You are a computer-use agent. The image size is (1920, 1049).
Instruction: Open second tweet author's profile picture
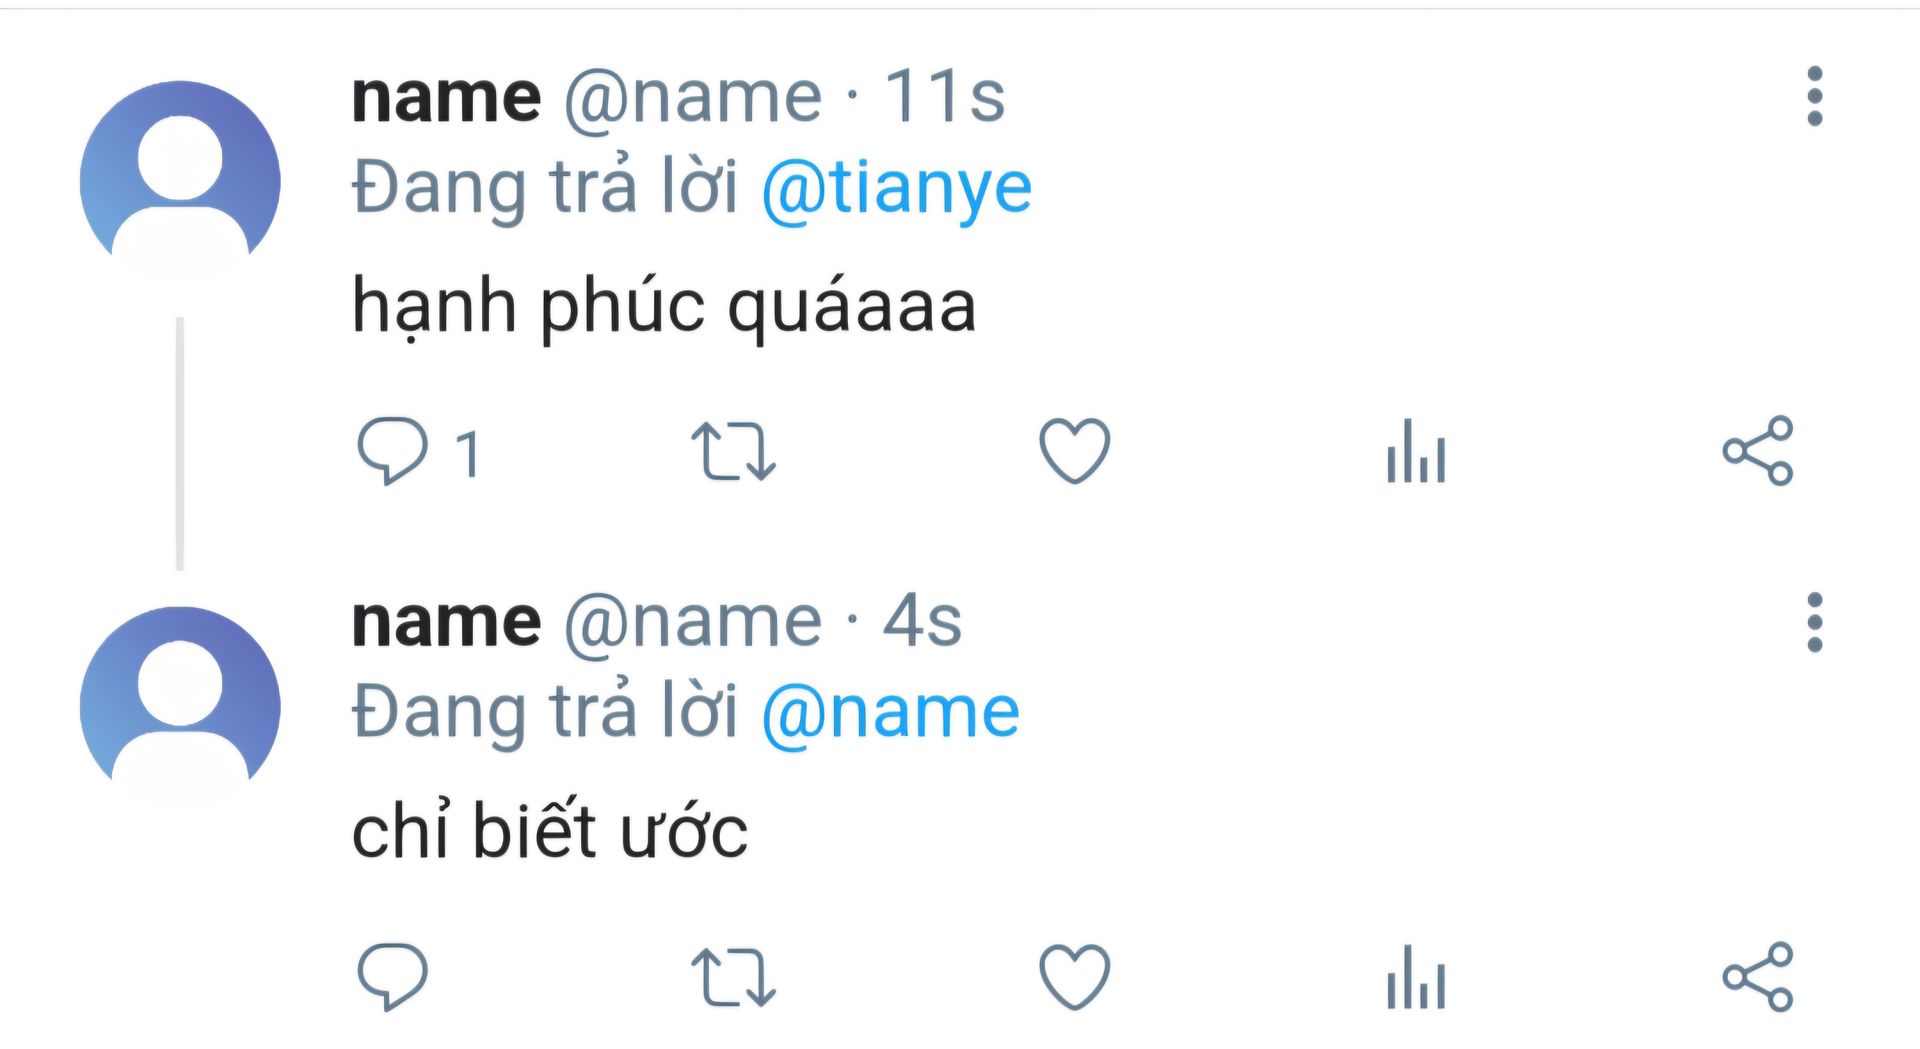tap(180, 706)
